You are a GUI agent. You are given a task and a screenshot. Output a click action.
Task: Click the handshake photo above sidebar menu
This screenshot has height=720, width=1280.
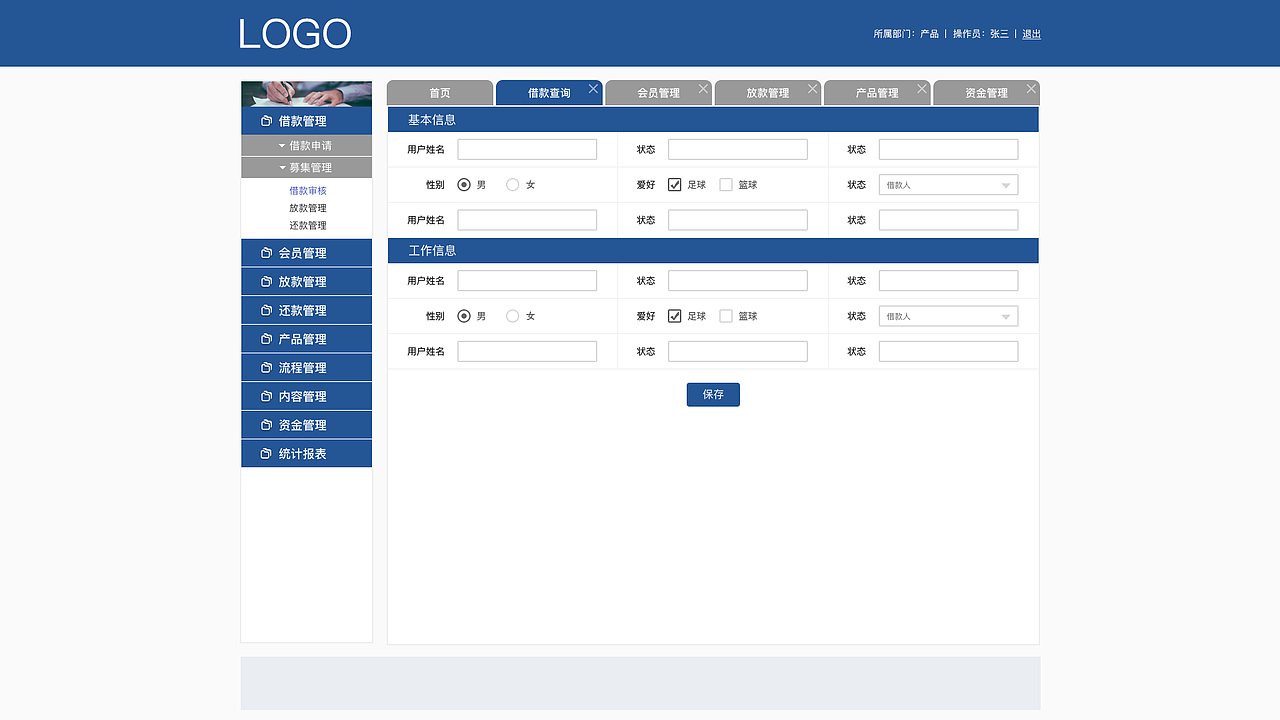click(306, 94)
